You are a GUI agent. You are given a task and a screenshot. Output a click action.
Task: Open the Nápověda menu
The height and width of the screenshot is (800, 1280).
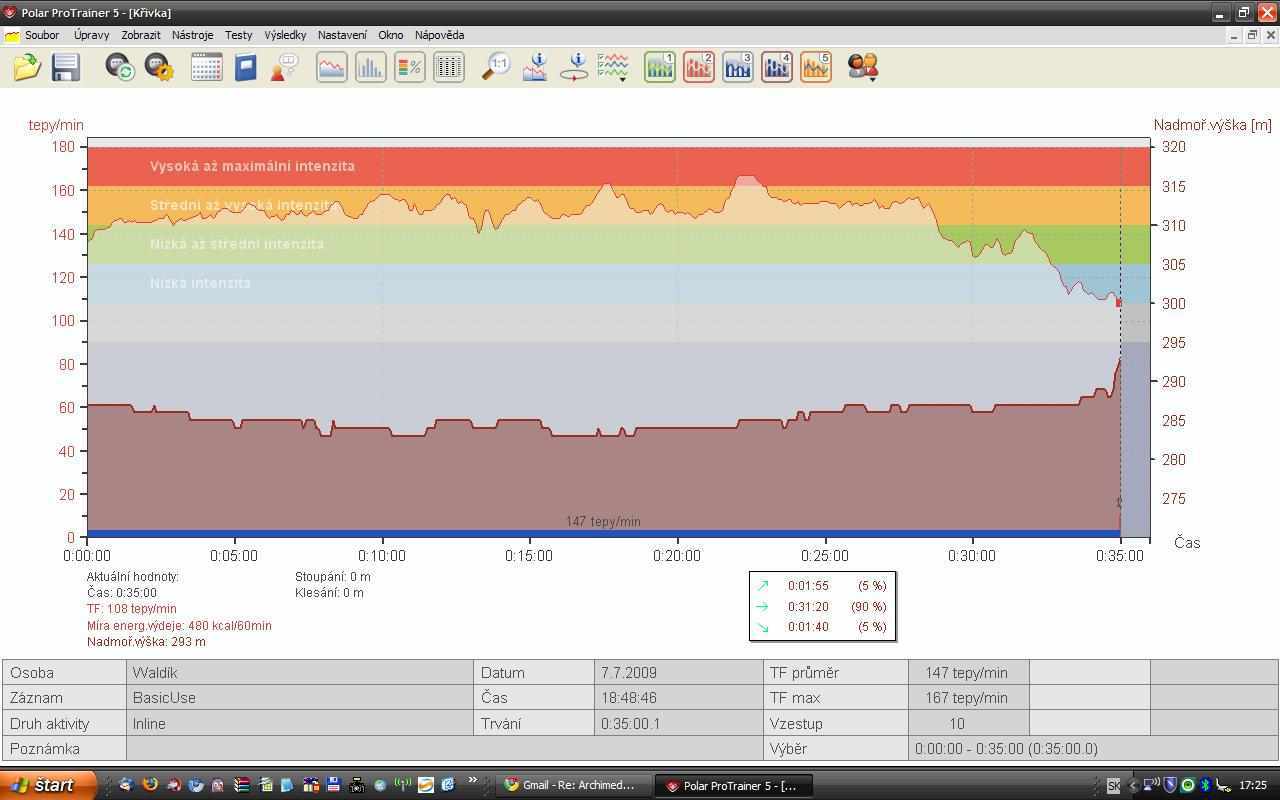[439, 35]
